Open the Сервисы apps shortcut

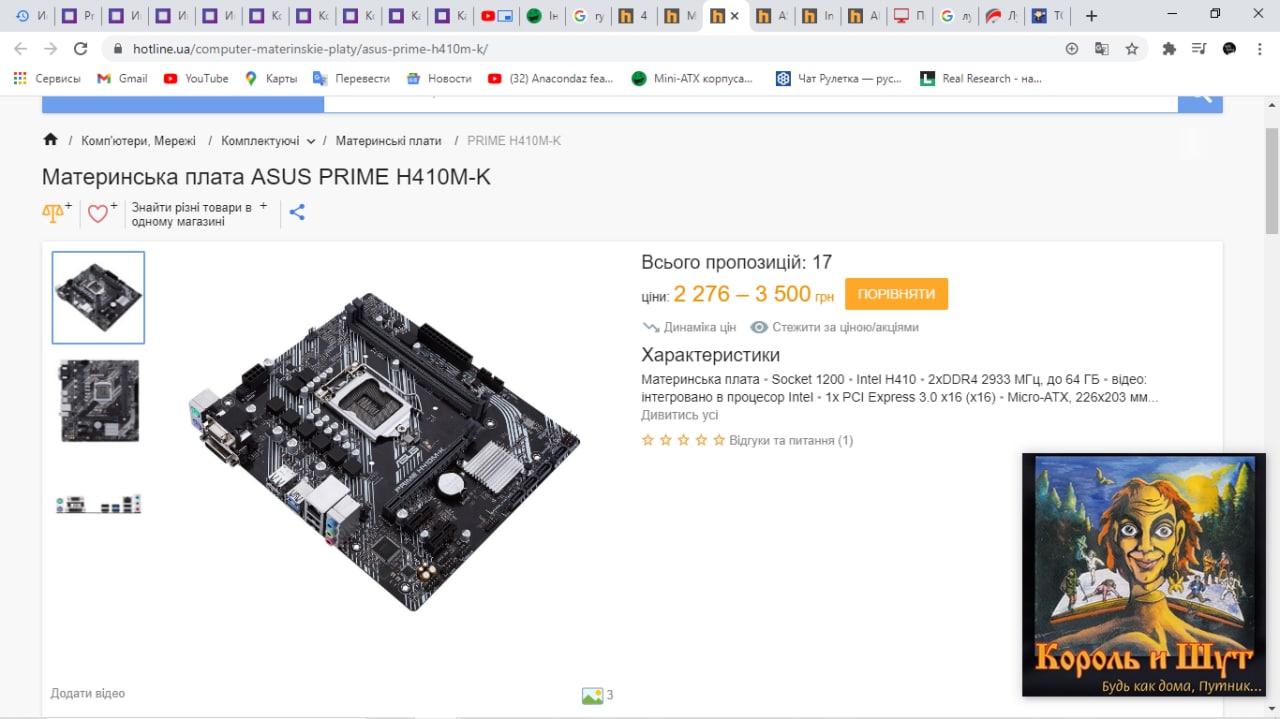47,78
